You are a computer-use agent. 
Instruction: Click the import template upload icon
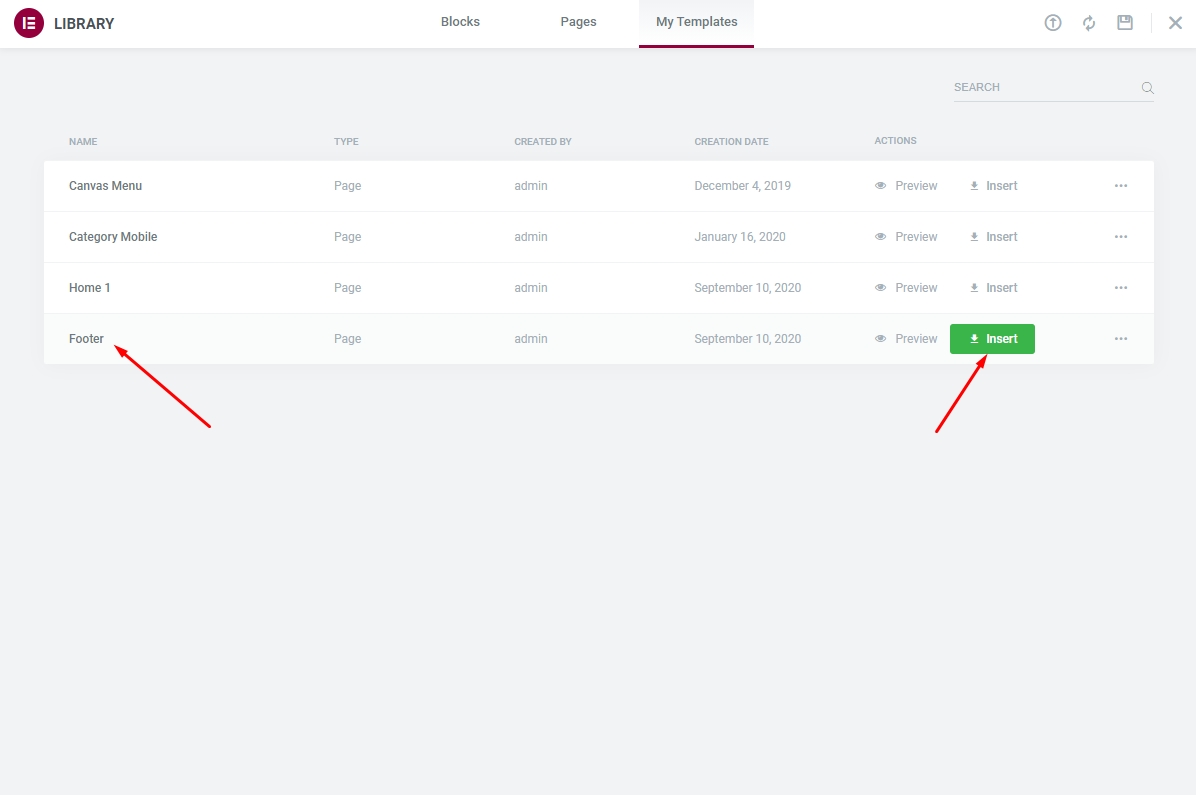click(1053, 23)
